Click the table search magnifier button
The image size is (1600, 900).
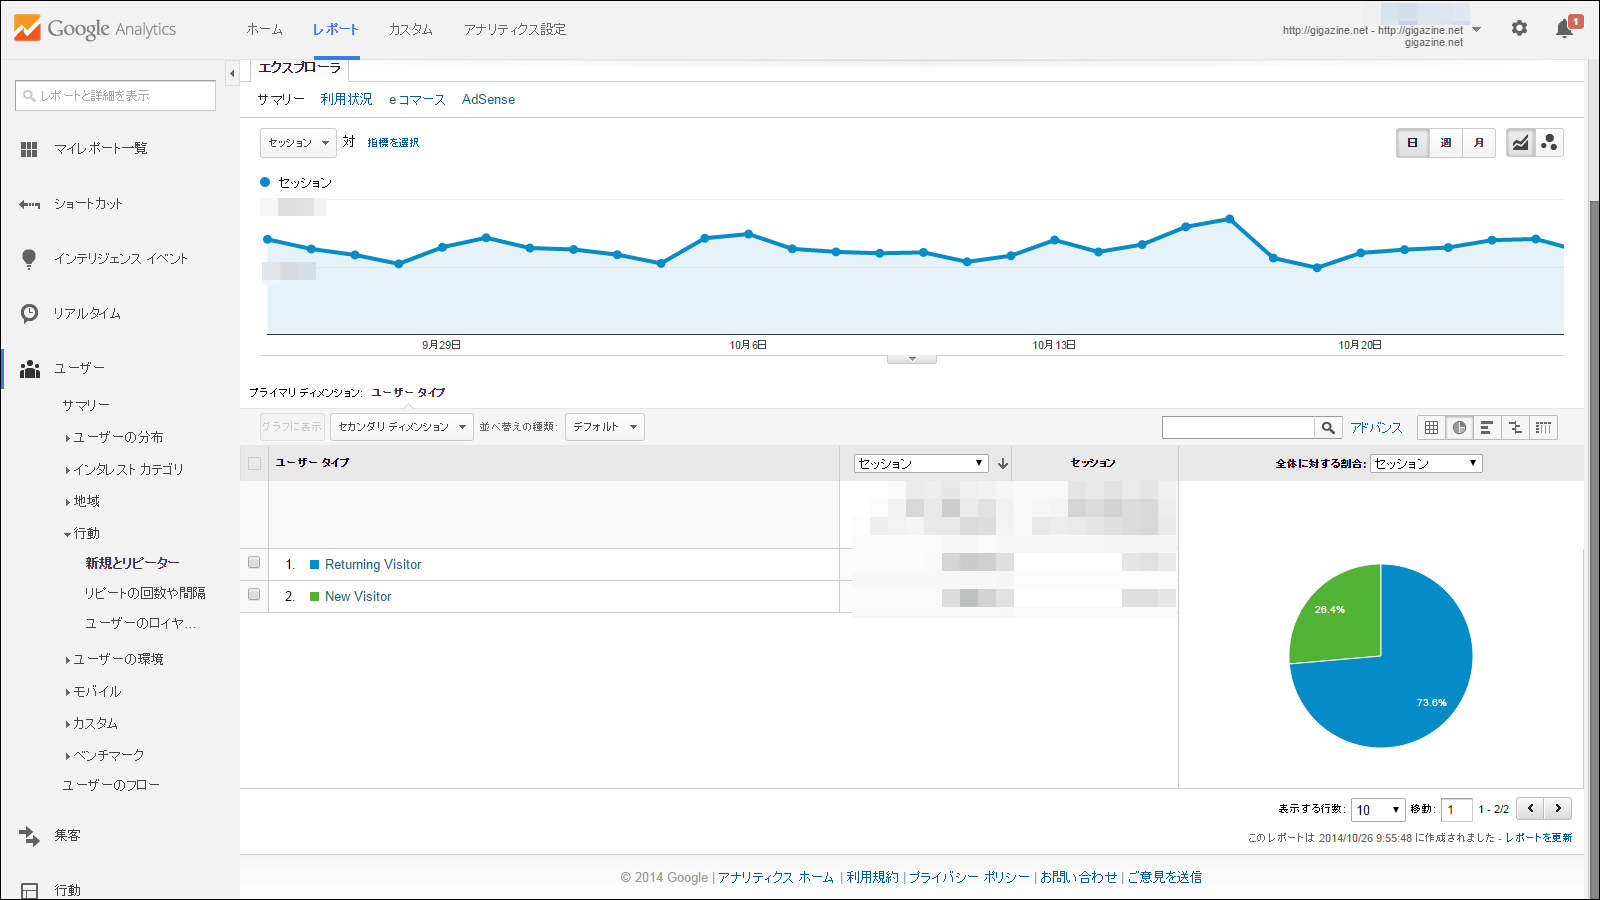(1327, 428)
